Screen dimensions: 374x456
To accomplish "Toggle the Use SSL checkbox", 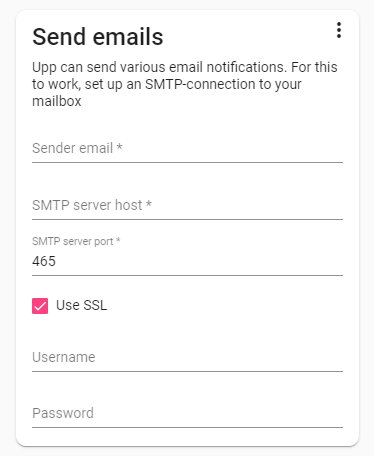I will pos(40,306).
